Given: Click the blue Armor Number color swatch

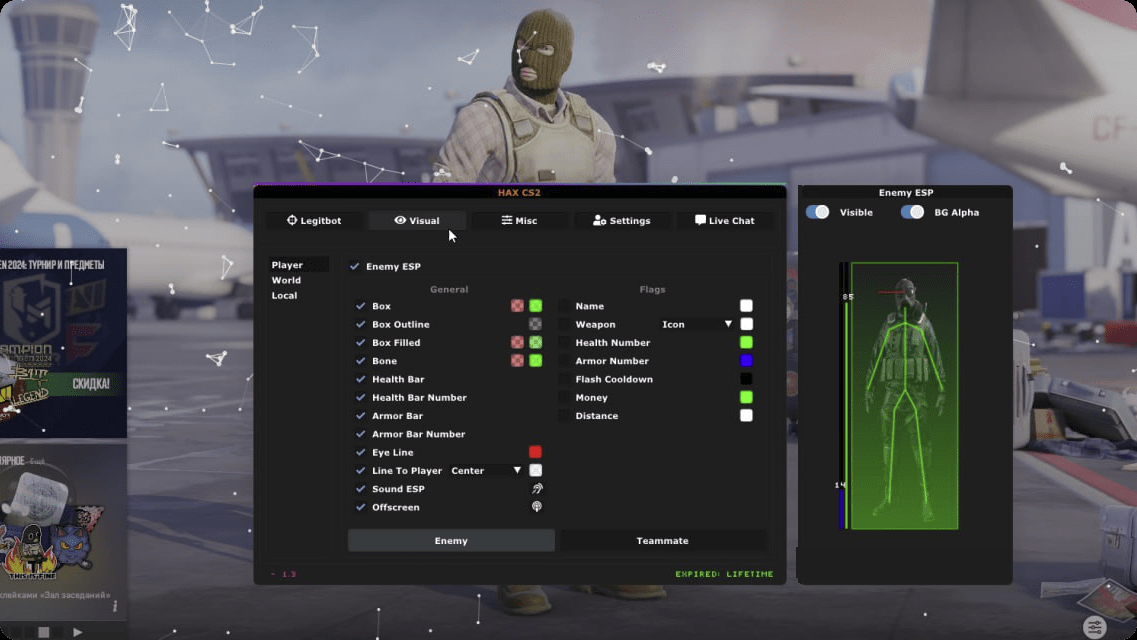Looking at the screenshot, I should [746, 361].
